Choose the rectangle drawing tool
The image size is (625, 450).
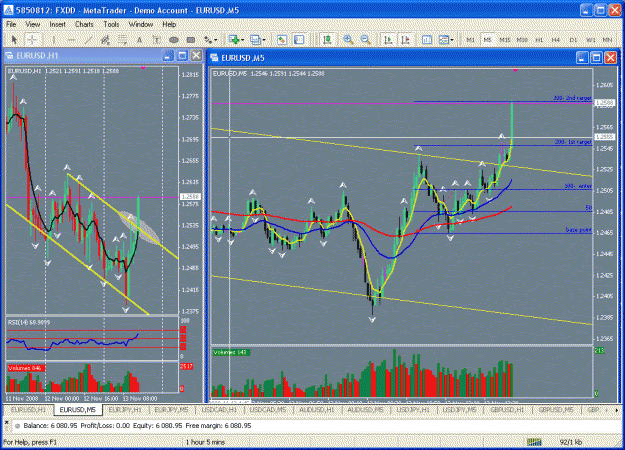[x=191, y=40]
